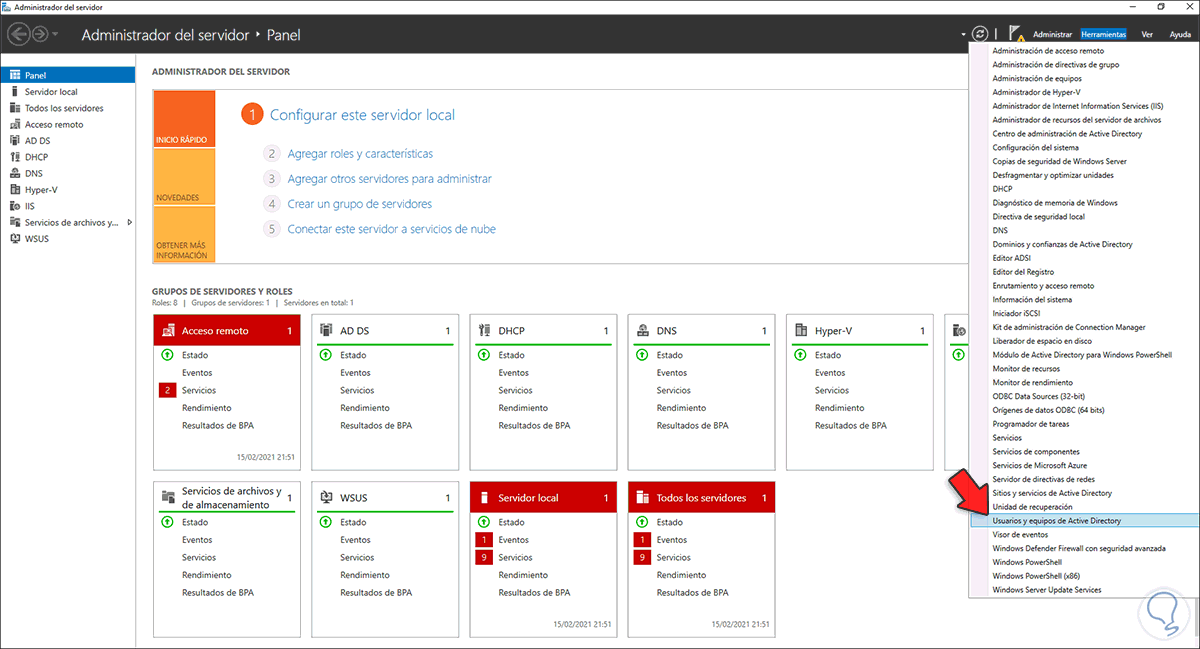The width and height of the screenshot is (1200, 649).
Task: Click the DNS tile header icon
Action: 643,330
